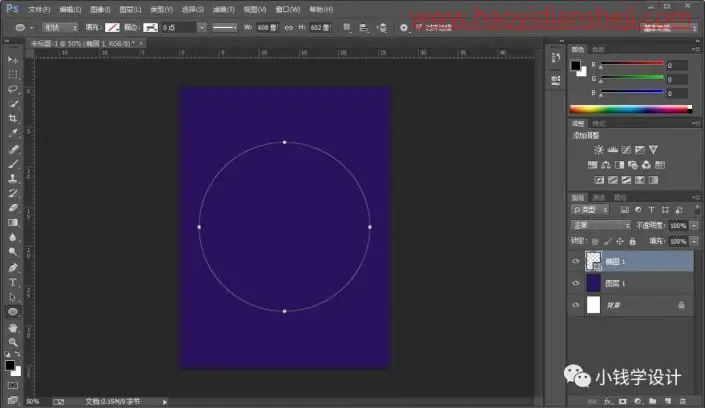This screenshot has width=705, height=408.
Task: Click the new adjustment layer icon at panel bottom
Action: tap(638, 401)
